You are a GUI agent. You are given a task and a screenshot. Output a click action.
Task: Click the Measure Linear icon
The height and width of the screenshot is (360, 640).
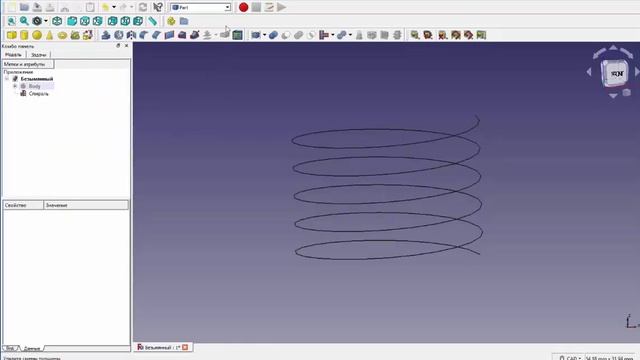pos(415,35)
